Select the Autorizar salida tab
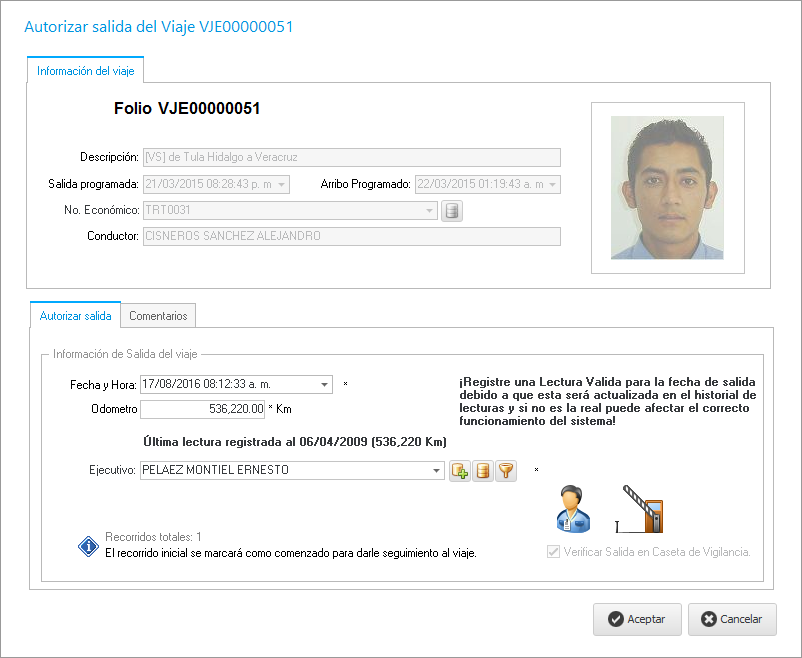The height and width of the screenshot is (658, 802). (75, 316)
